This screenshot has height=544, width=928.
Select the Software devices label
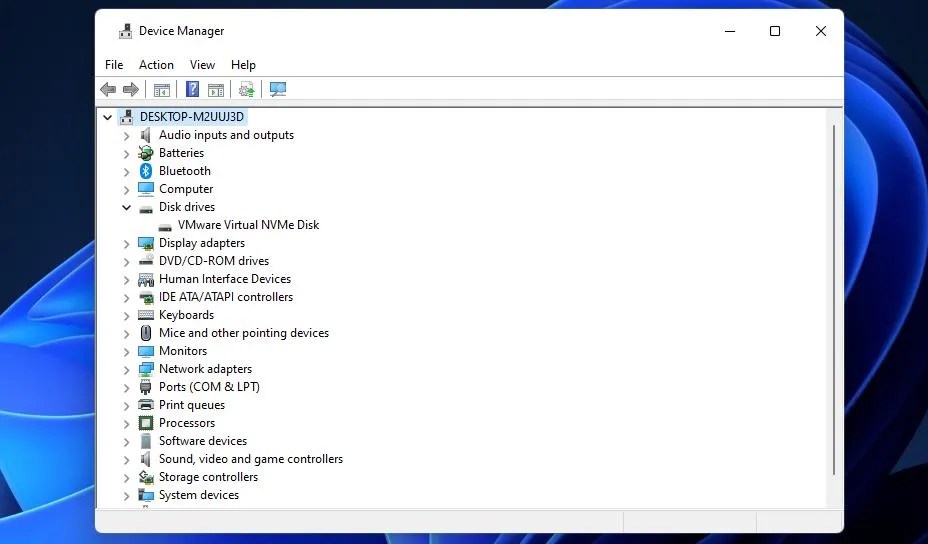pos(203,441)
